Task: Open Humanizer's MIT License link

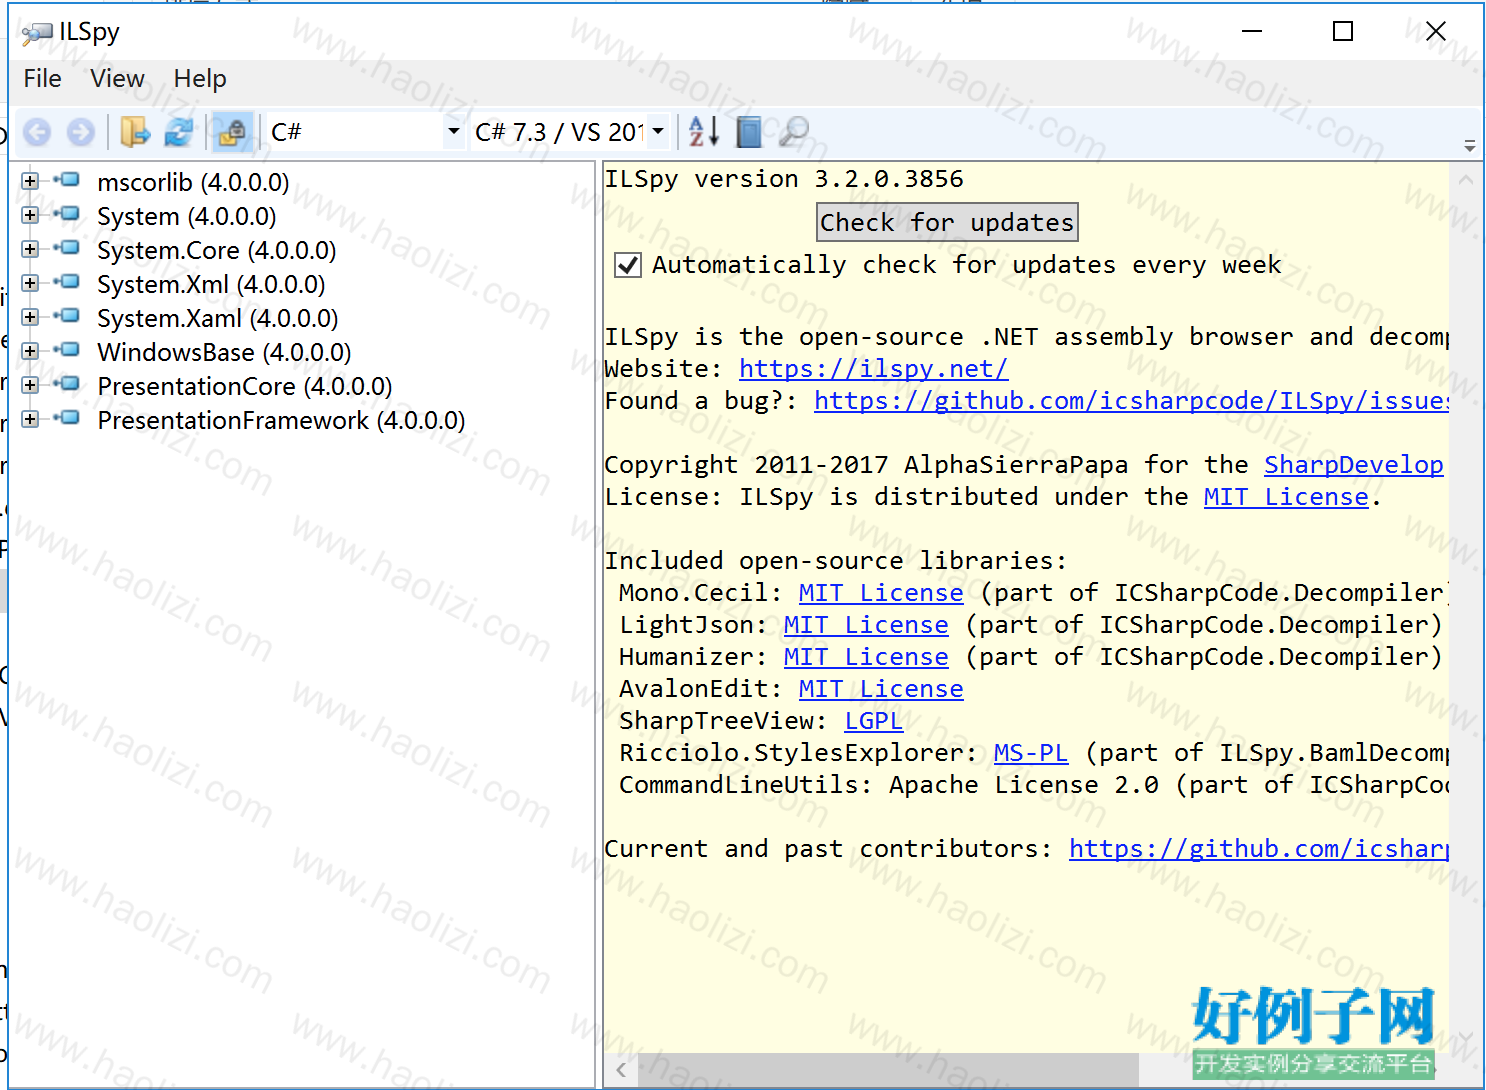Action: [x=866, y=657]
